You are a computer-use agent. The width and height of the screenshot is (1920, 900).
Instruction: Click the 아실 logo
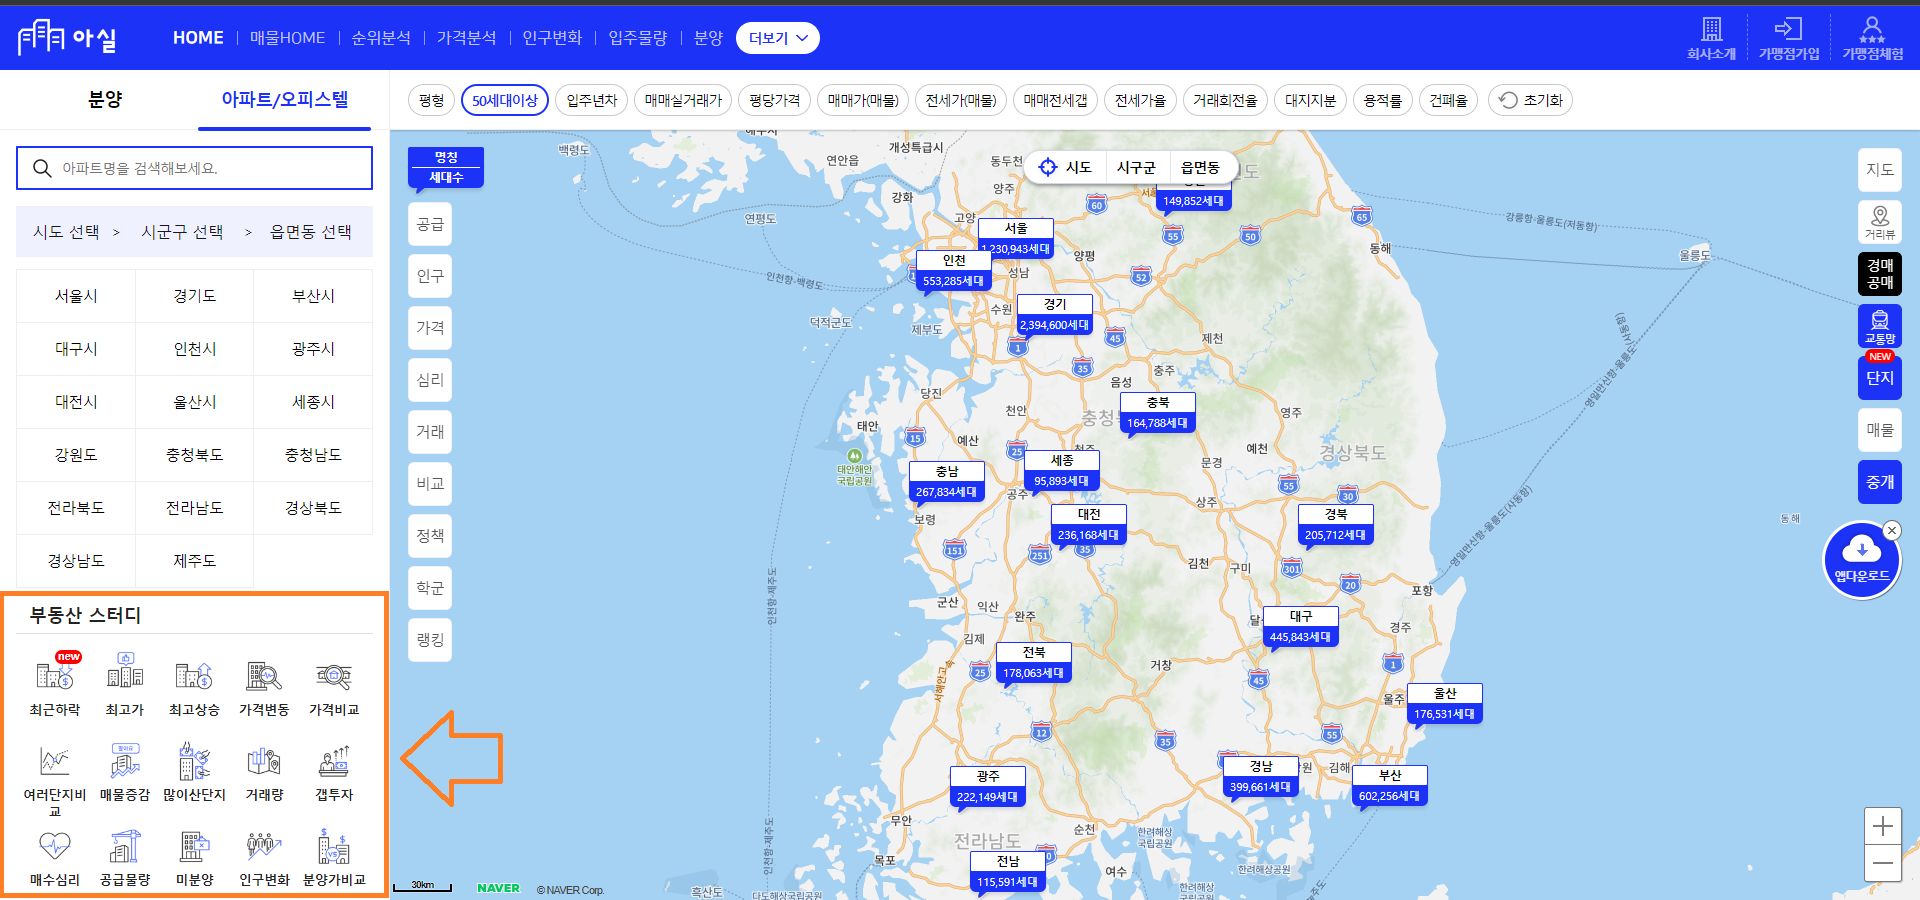[67, 38]
